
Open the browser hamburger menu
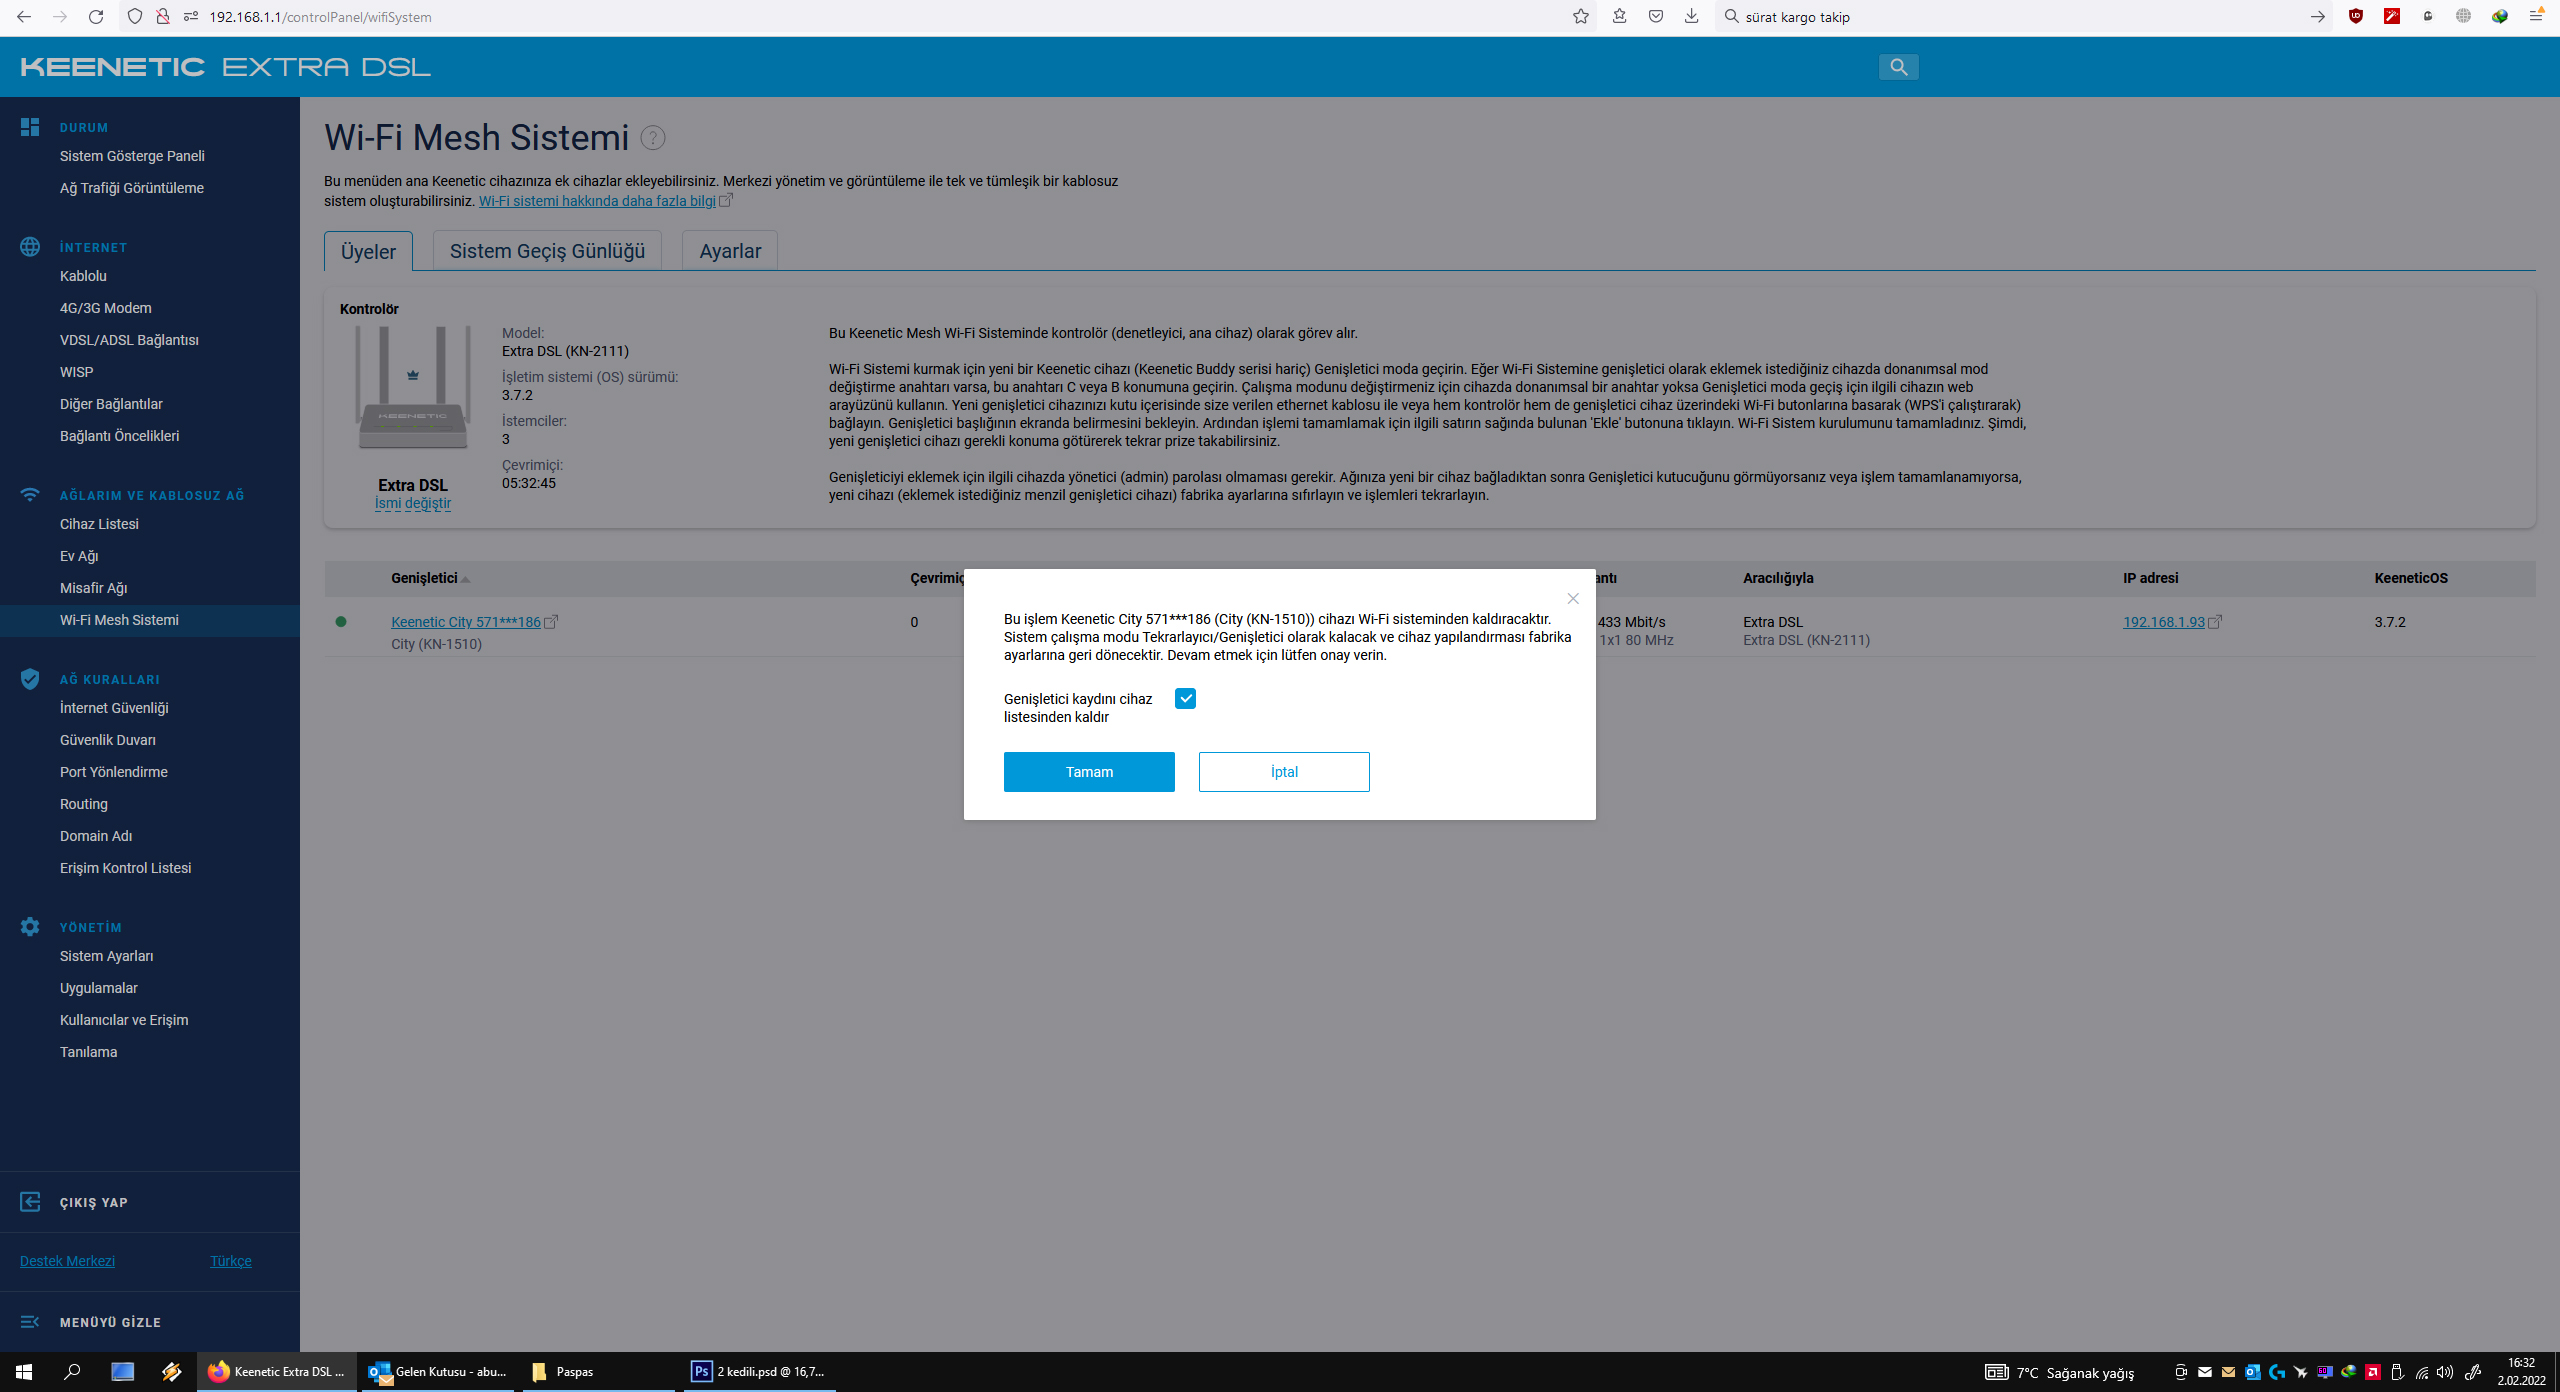2536,17
